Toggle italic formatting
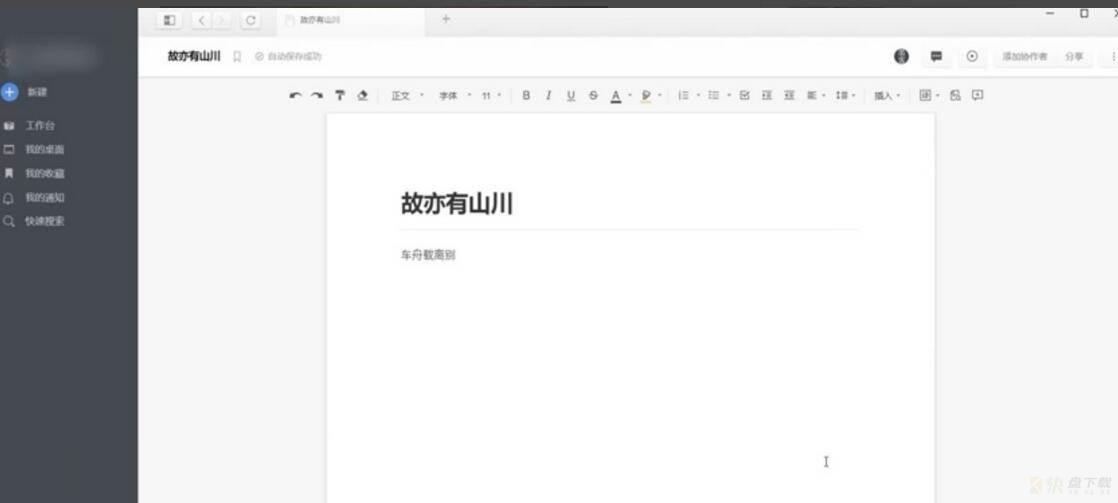The height and width of the screenshot is (503, 1118). (x=548, y=95)
